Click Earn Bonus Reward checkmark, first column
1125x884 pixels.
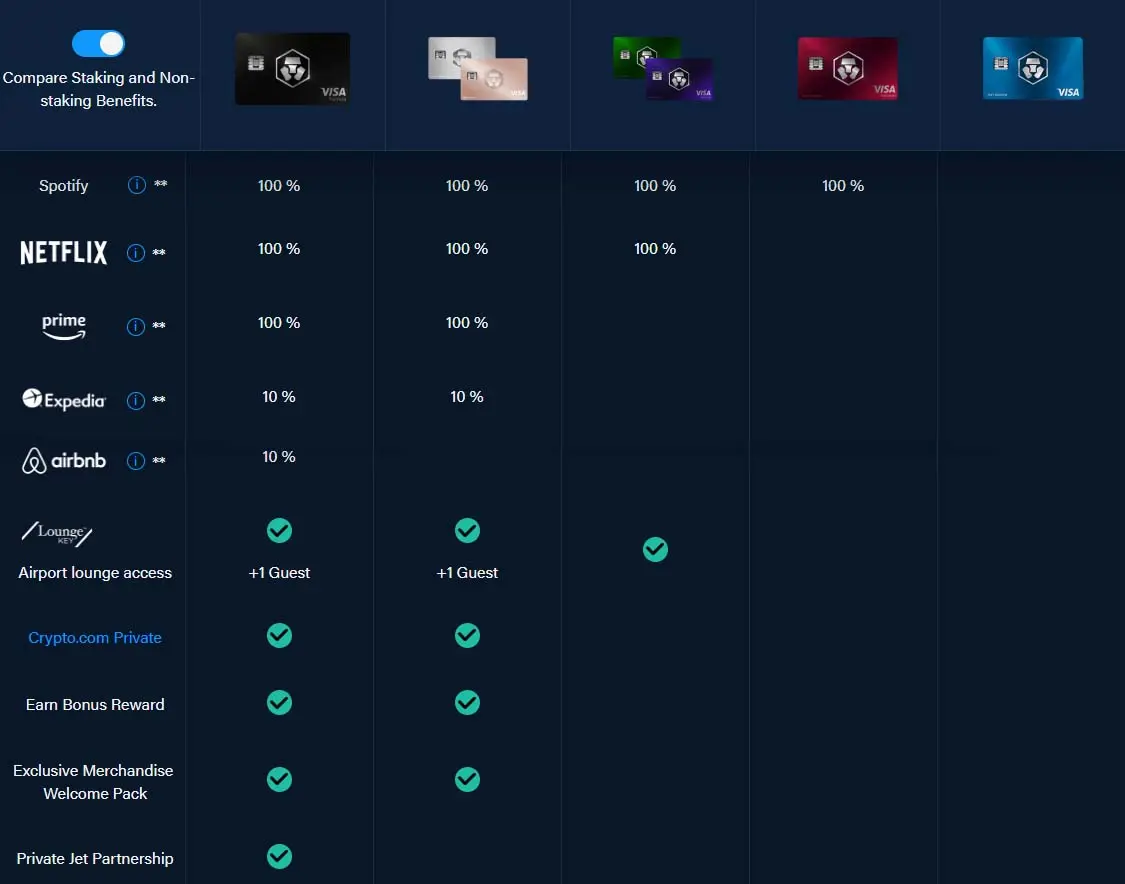(279, 702)
